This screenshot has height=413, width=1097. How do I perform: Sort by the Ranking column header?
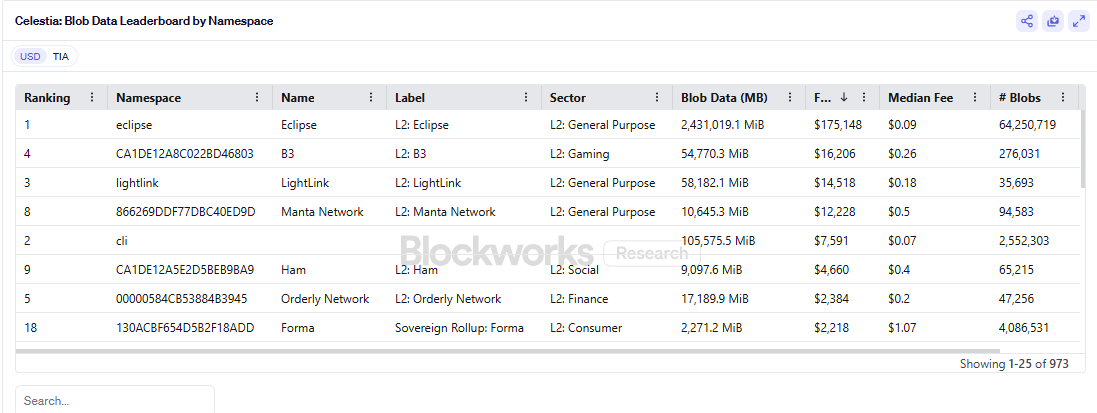(x=47, y=98)
